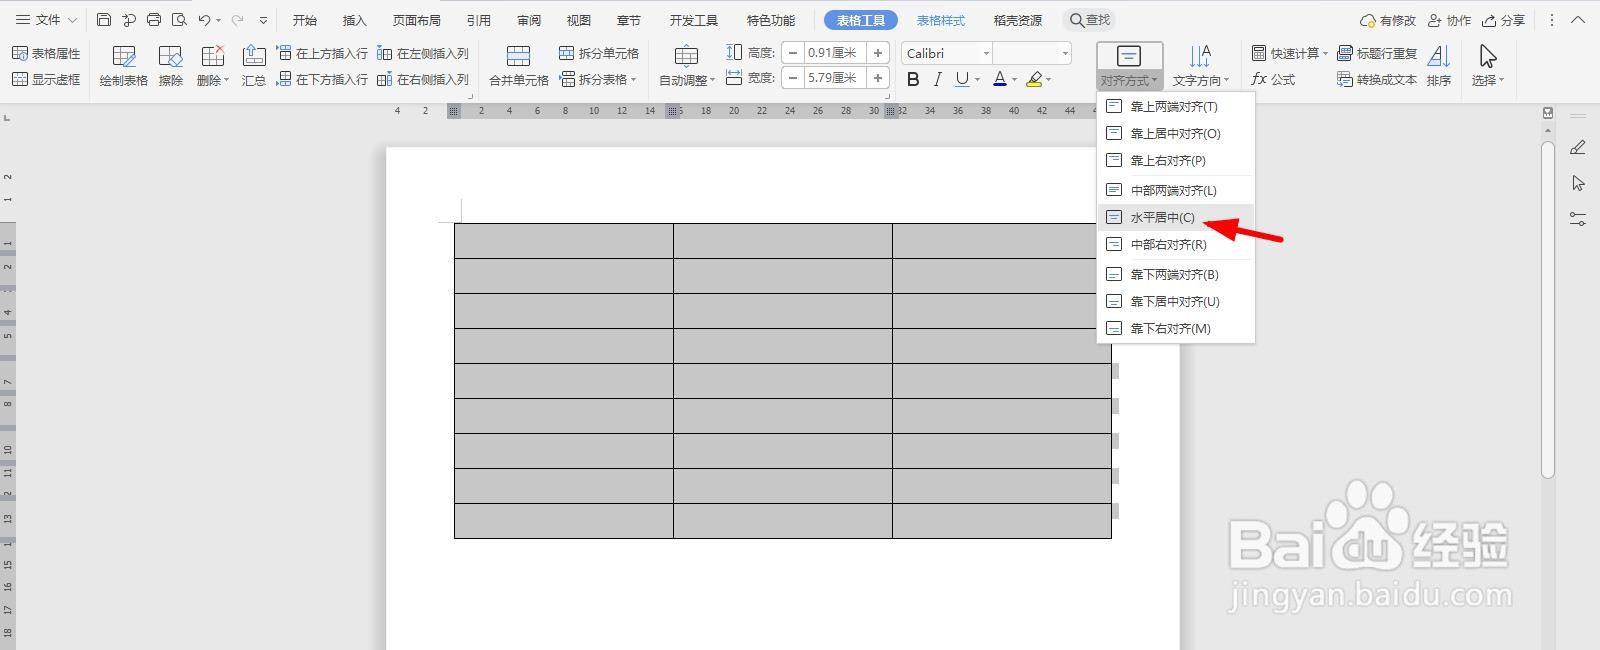Screen dimensions: 1600x650
Task: Select the 绘制表格 draw table tool
Action: 124,66
